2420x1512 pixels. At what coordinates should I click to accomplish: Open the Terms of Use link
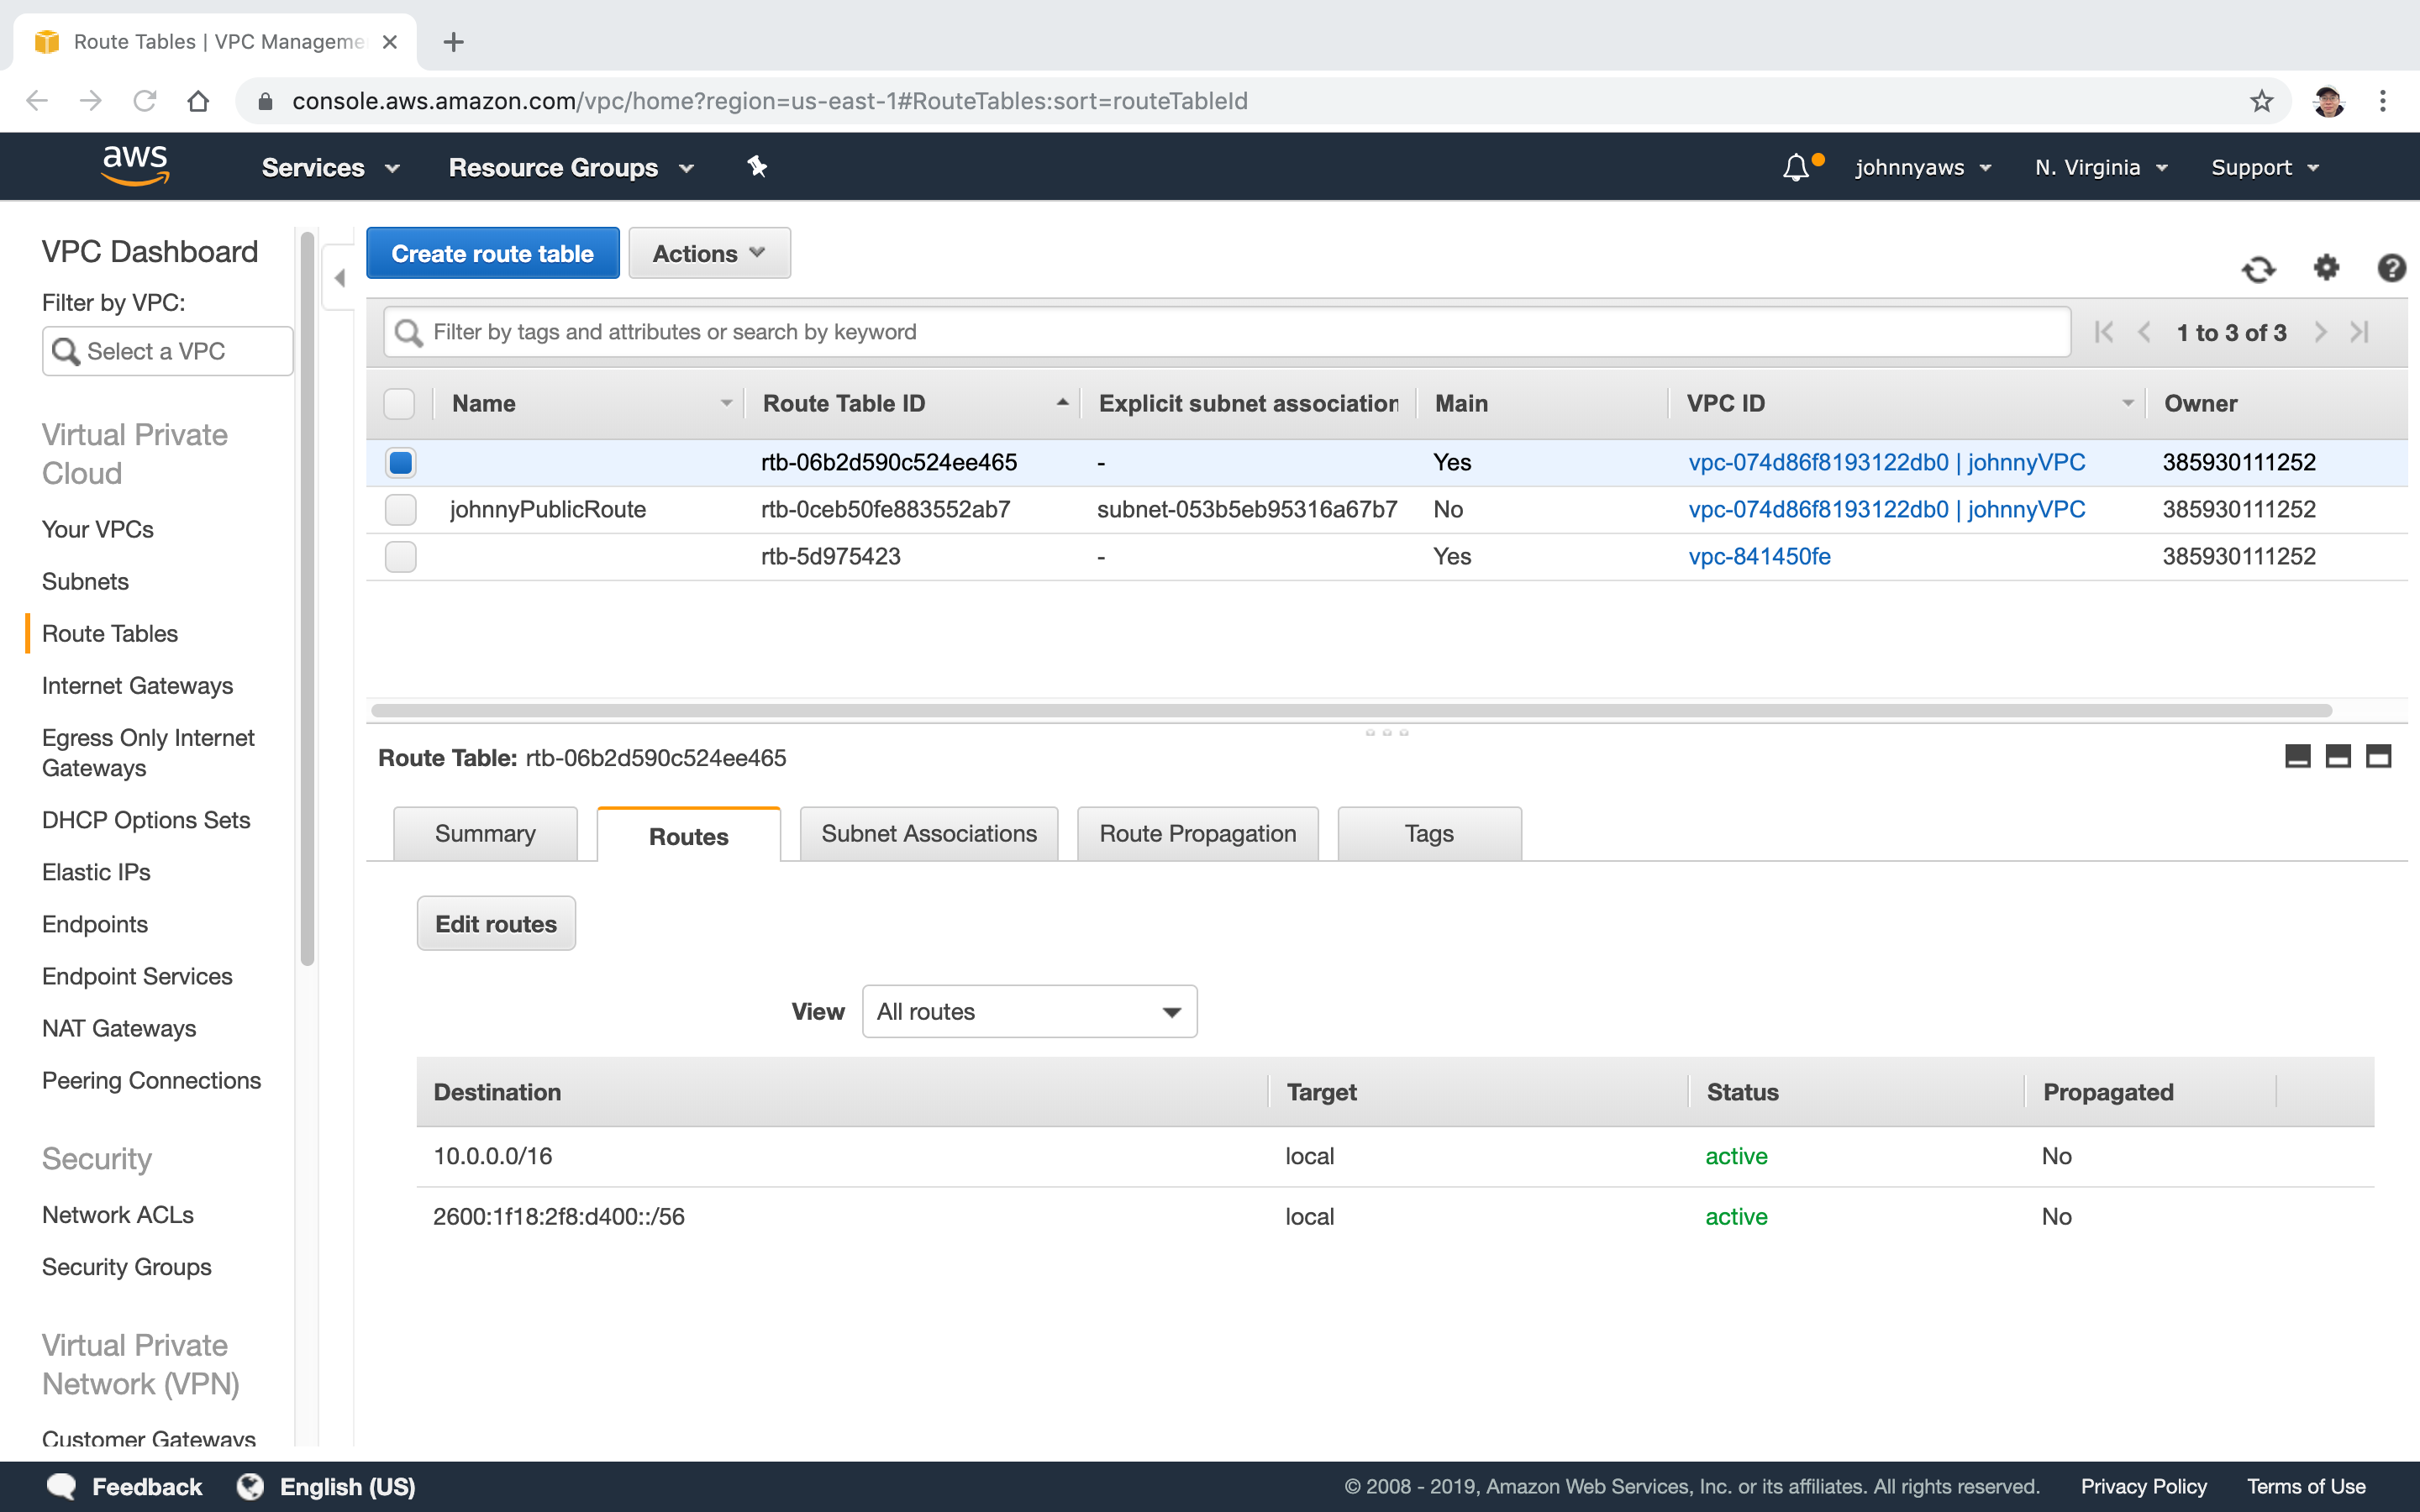click(2306, 1486)
